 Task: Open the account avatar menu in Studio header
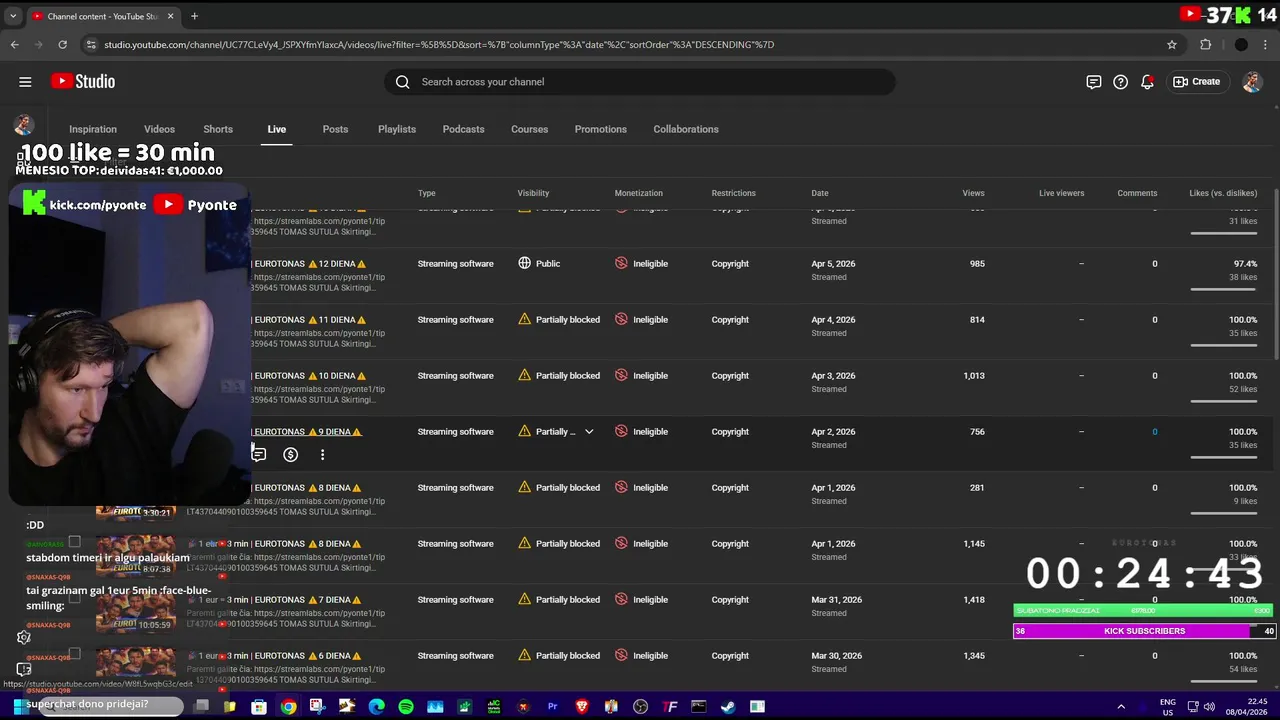[x=1252, y=82]
